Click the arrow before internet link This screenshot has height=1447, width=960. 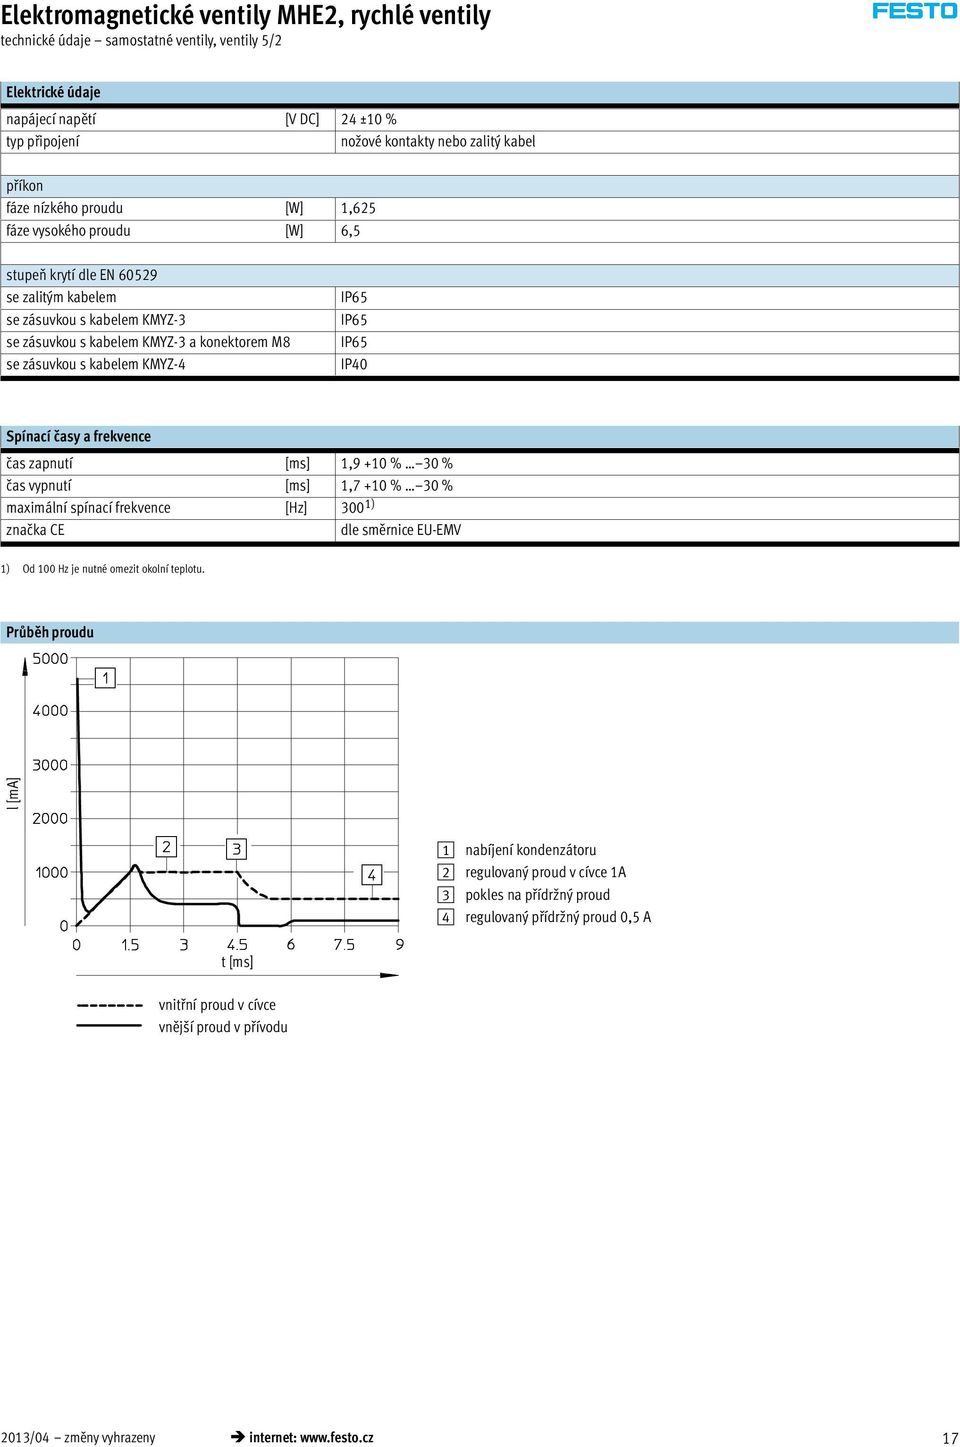238,1437
